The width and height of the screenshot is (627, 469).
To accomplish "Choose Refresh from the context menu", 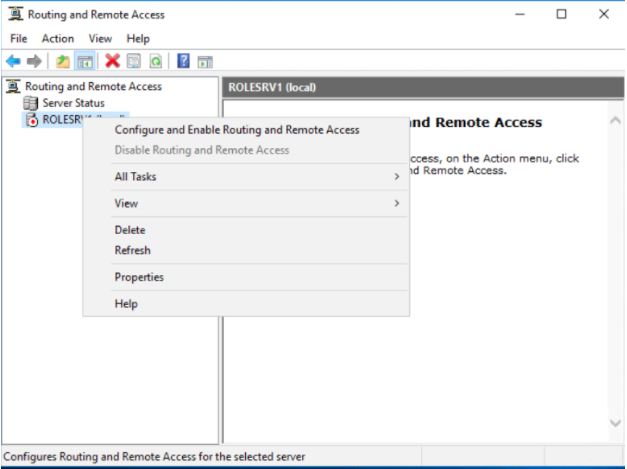I will 133,250.
